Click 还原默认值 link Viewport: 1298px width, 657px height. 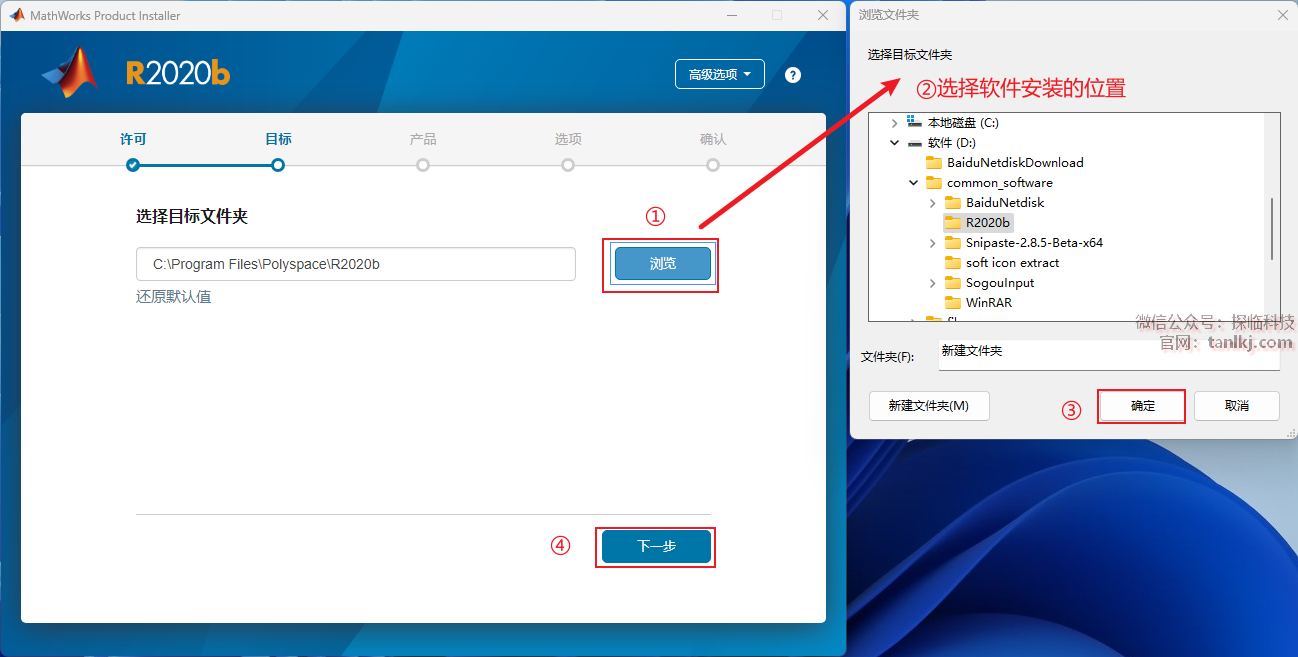point(173,297)
